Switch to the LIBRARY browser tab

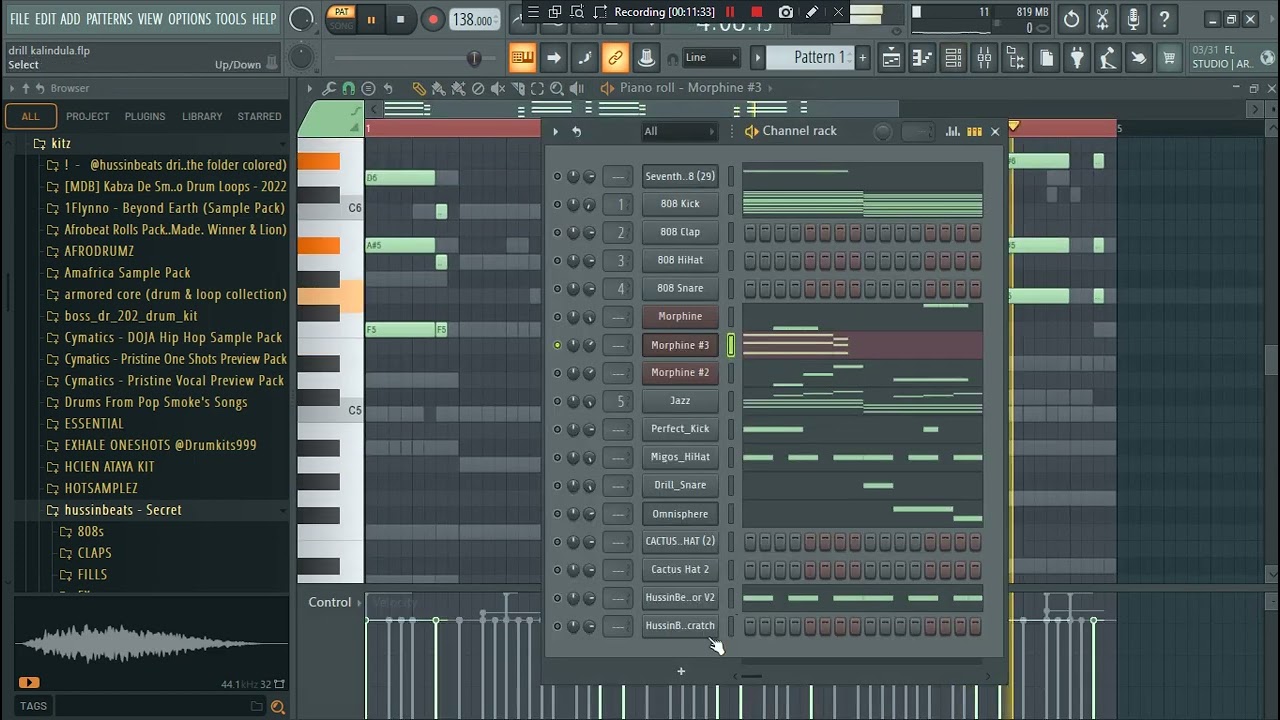click(x=202, y=116)
